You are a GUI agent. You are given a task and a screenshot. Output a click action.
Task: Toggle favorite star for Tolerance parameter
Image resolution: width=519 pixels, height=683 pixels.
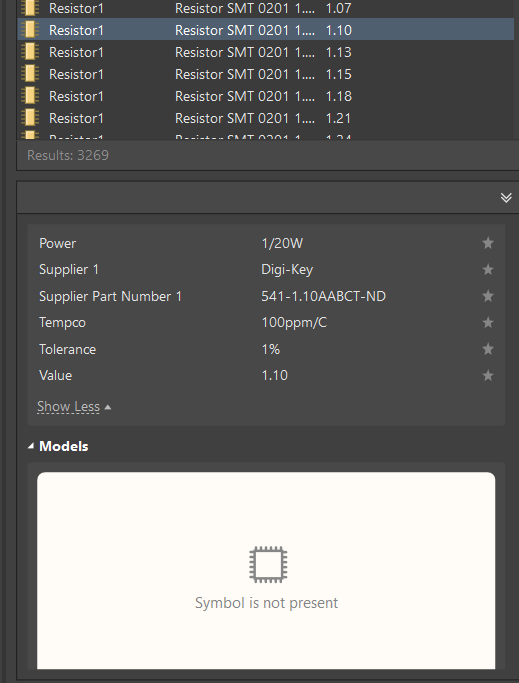pos(488,349)
